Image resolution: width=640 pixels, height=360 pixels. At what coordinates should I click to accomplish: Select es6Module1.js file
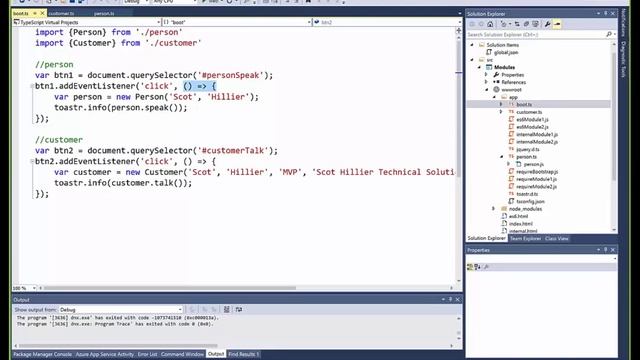point(532,120)
